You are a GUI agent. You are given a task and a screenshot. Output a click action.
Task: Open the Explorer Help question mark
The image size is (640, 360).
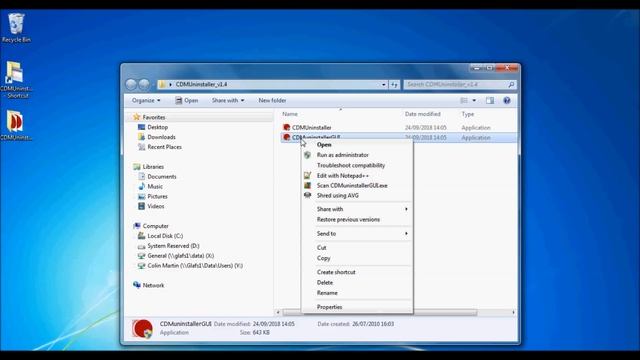[507, 100]
